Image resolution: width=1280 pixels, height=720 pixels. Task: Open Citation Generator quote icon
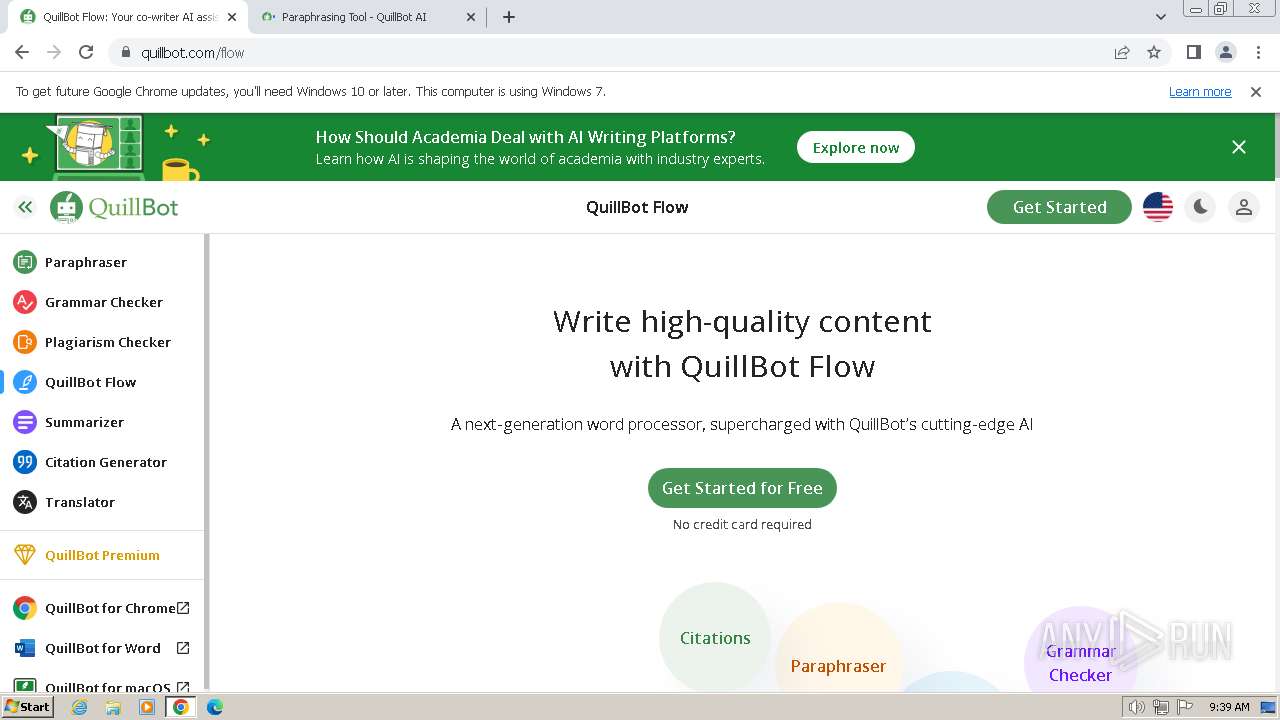pyautogui.click(x=25, y=462)
